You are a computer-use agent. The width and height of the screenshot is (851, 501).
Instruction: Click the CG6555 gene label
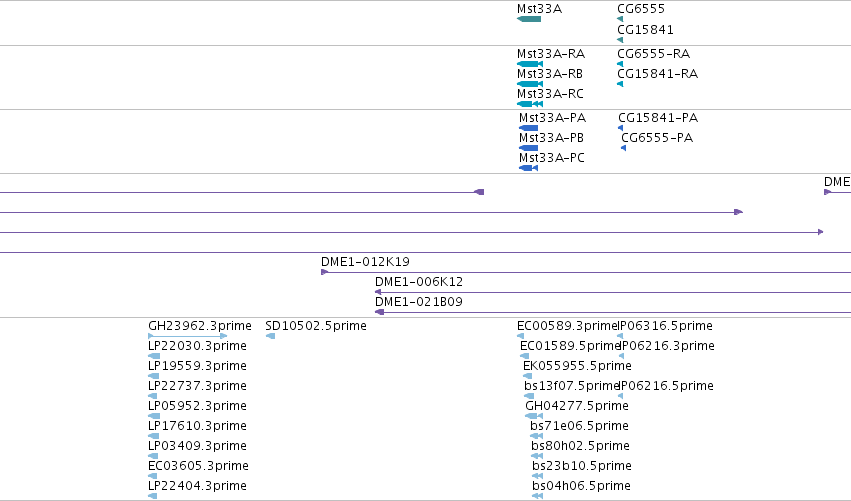(x=641, y=9)
